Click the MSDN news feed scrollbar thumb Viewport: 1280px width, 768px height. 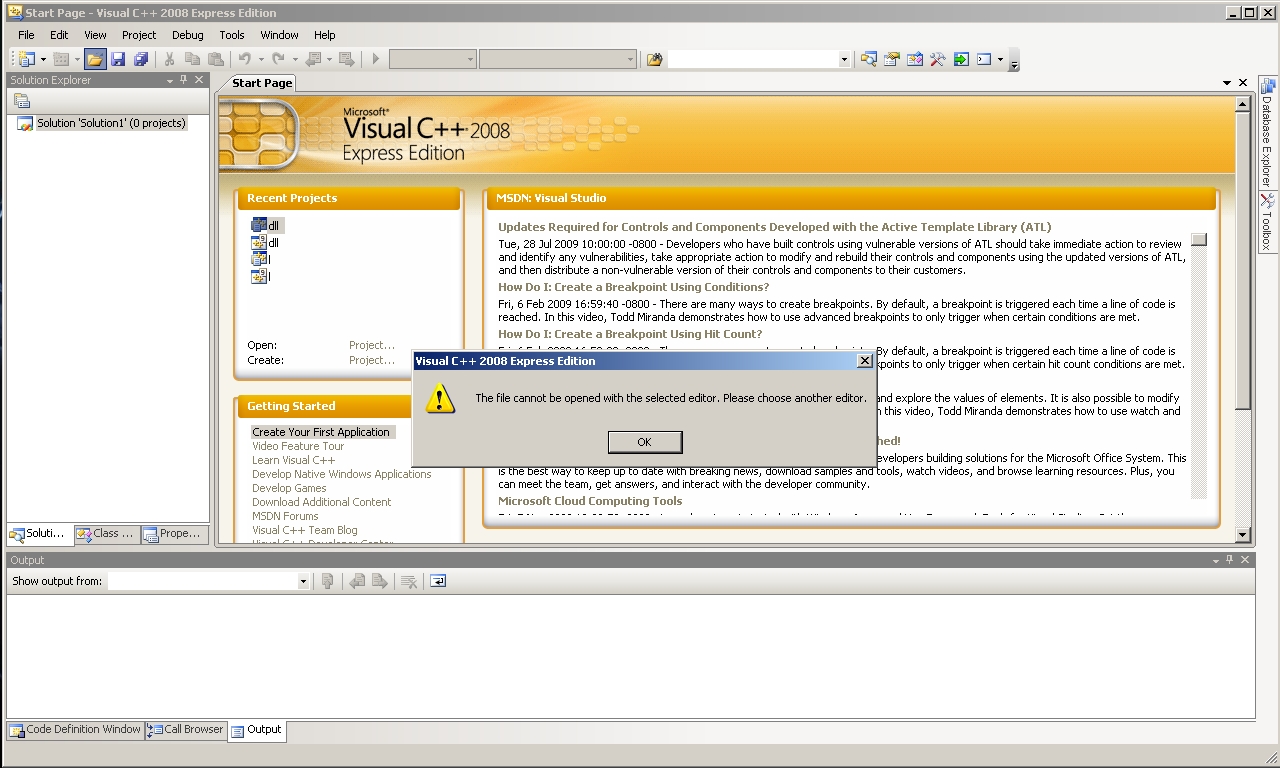click(x=1199, y=240)
